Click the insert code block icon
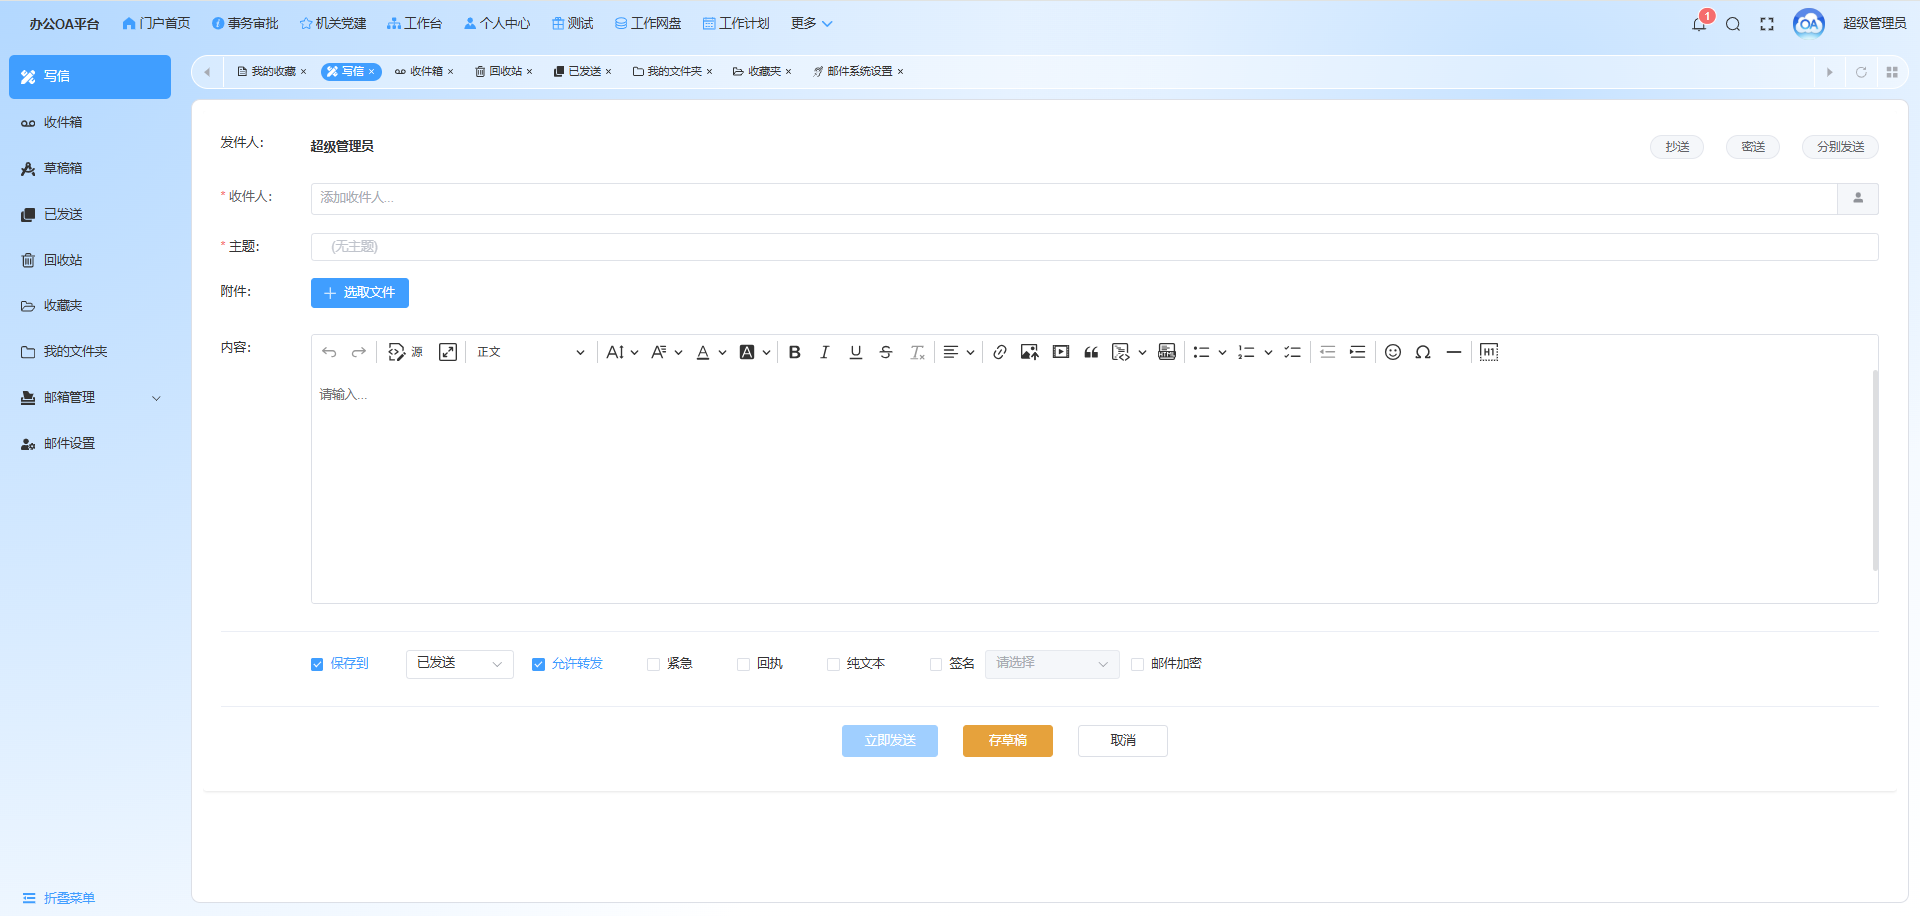The image size is (1920, 916). [x=1121, y=352]
